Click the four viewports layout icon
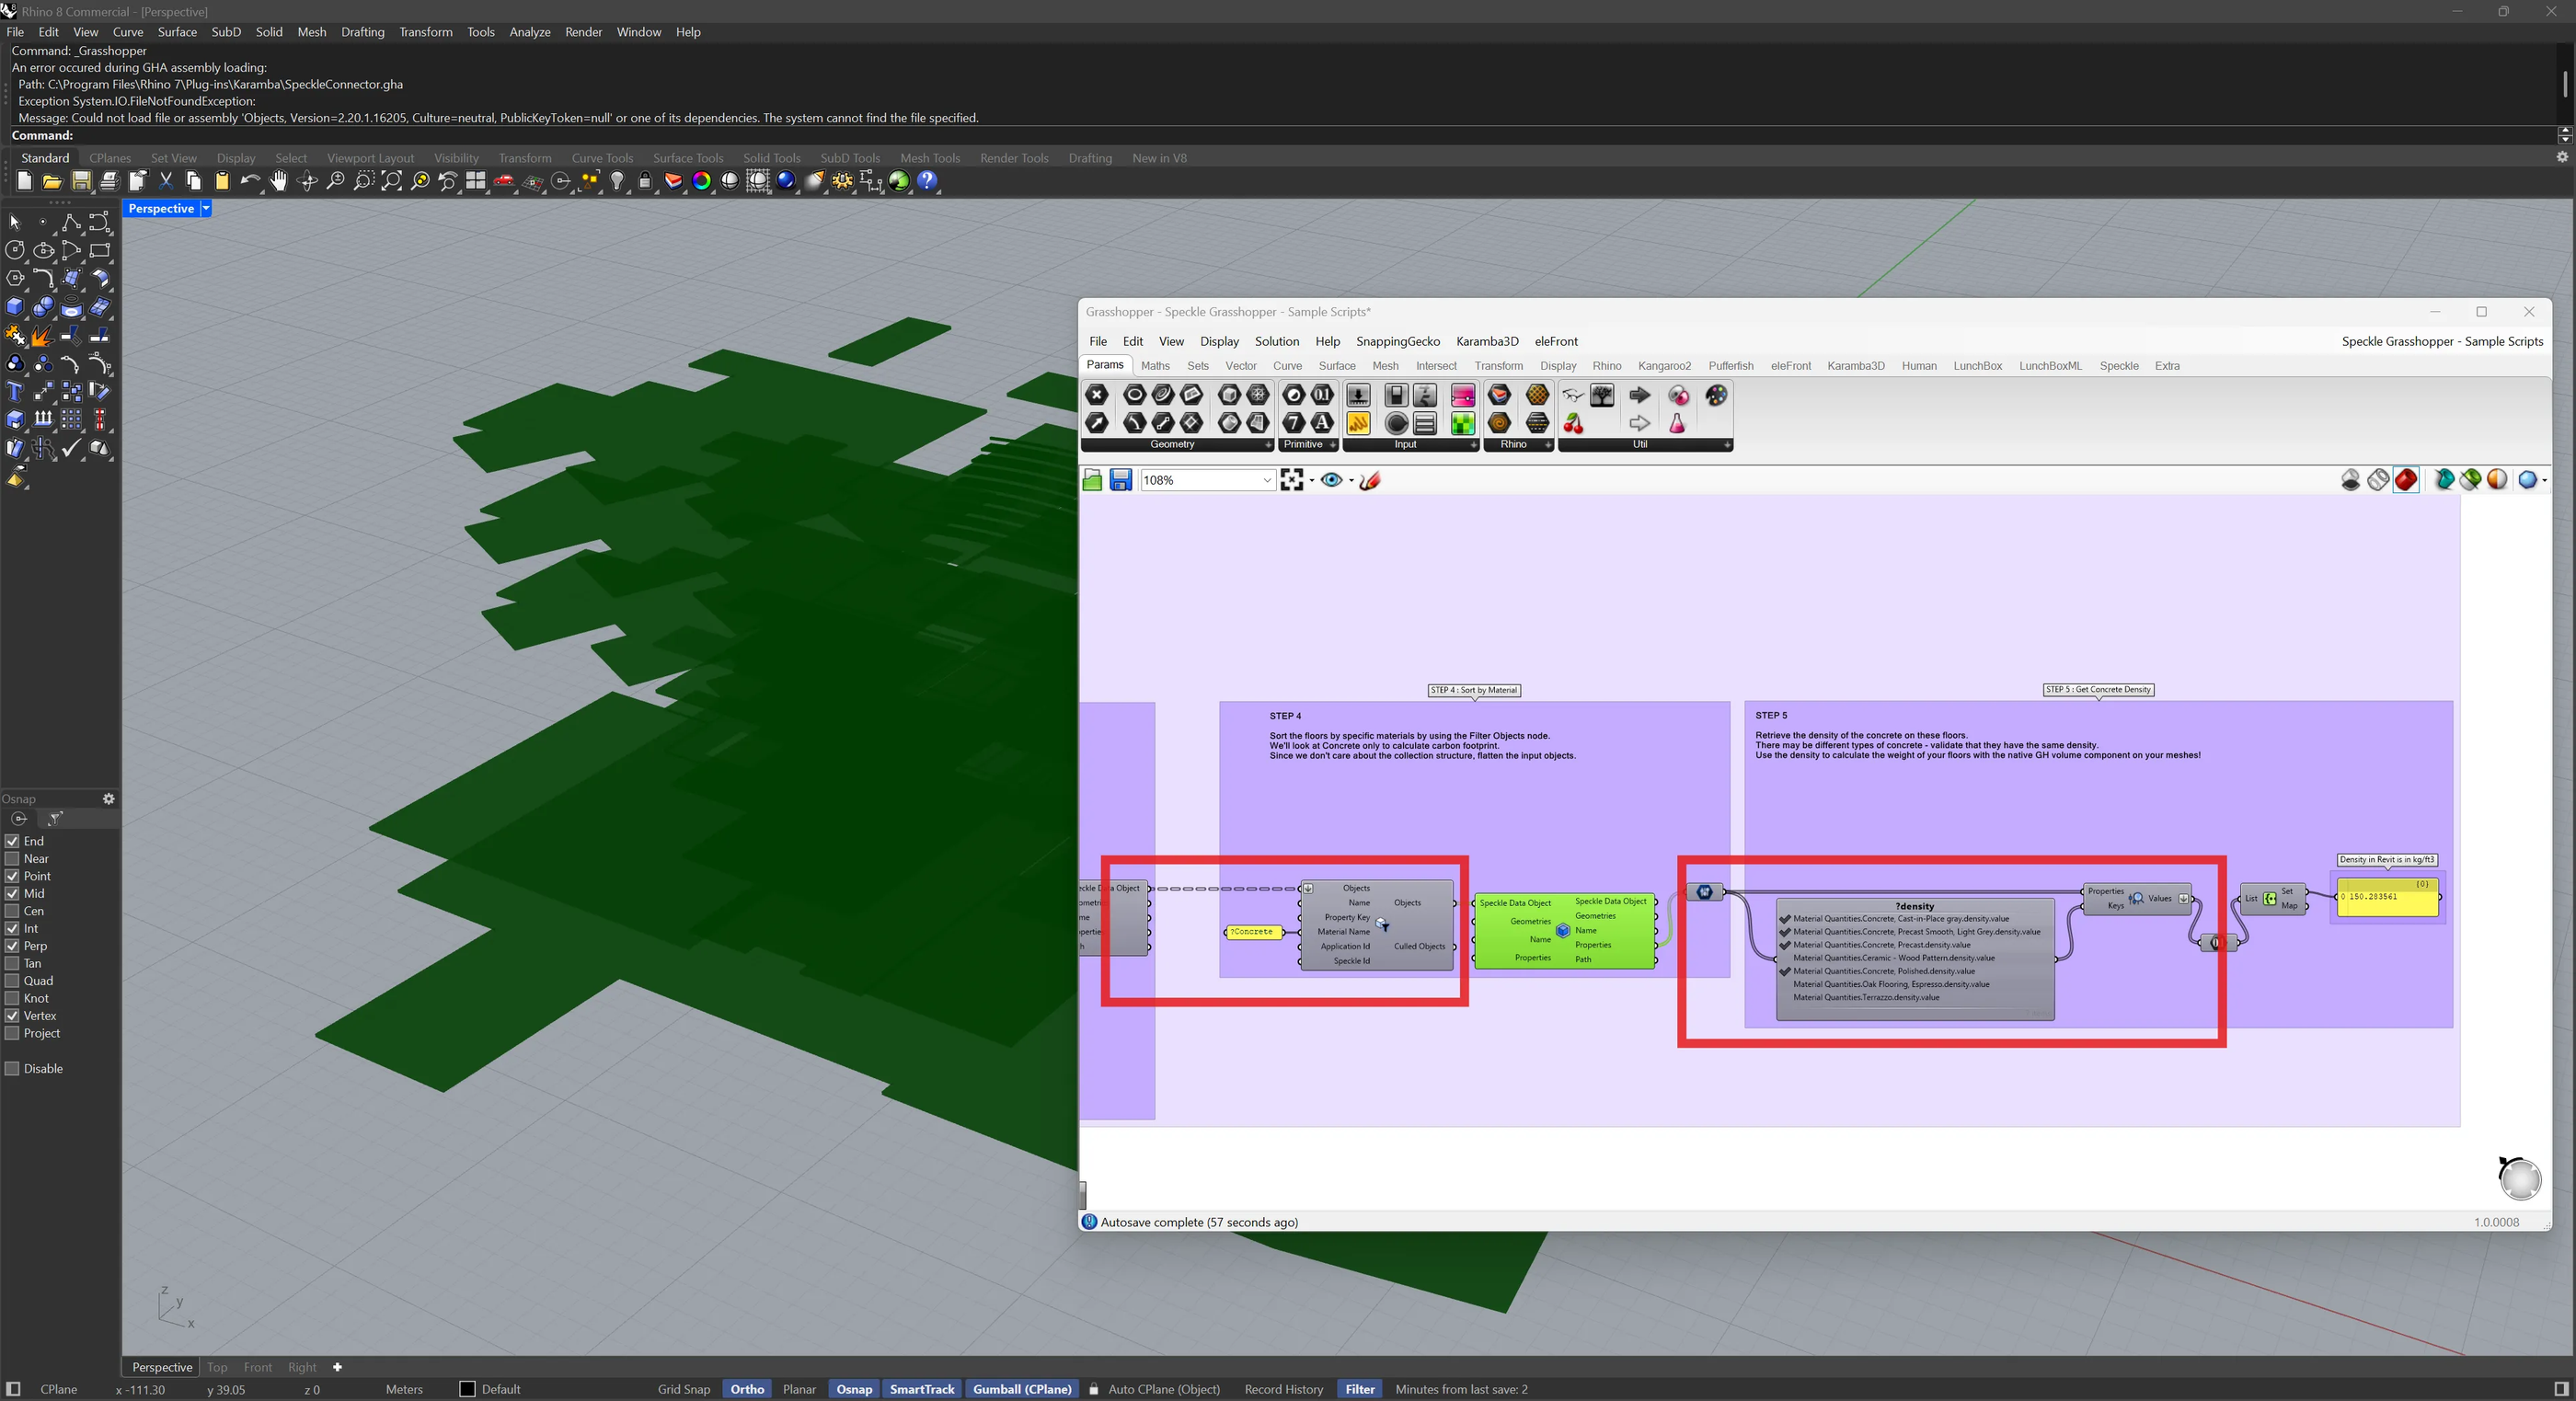Image resolution: width=2576 pixels, height=1401 pixels. point(476,181)
